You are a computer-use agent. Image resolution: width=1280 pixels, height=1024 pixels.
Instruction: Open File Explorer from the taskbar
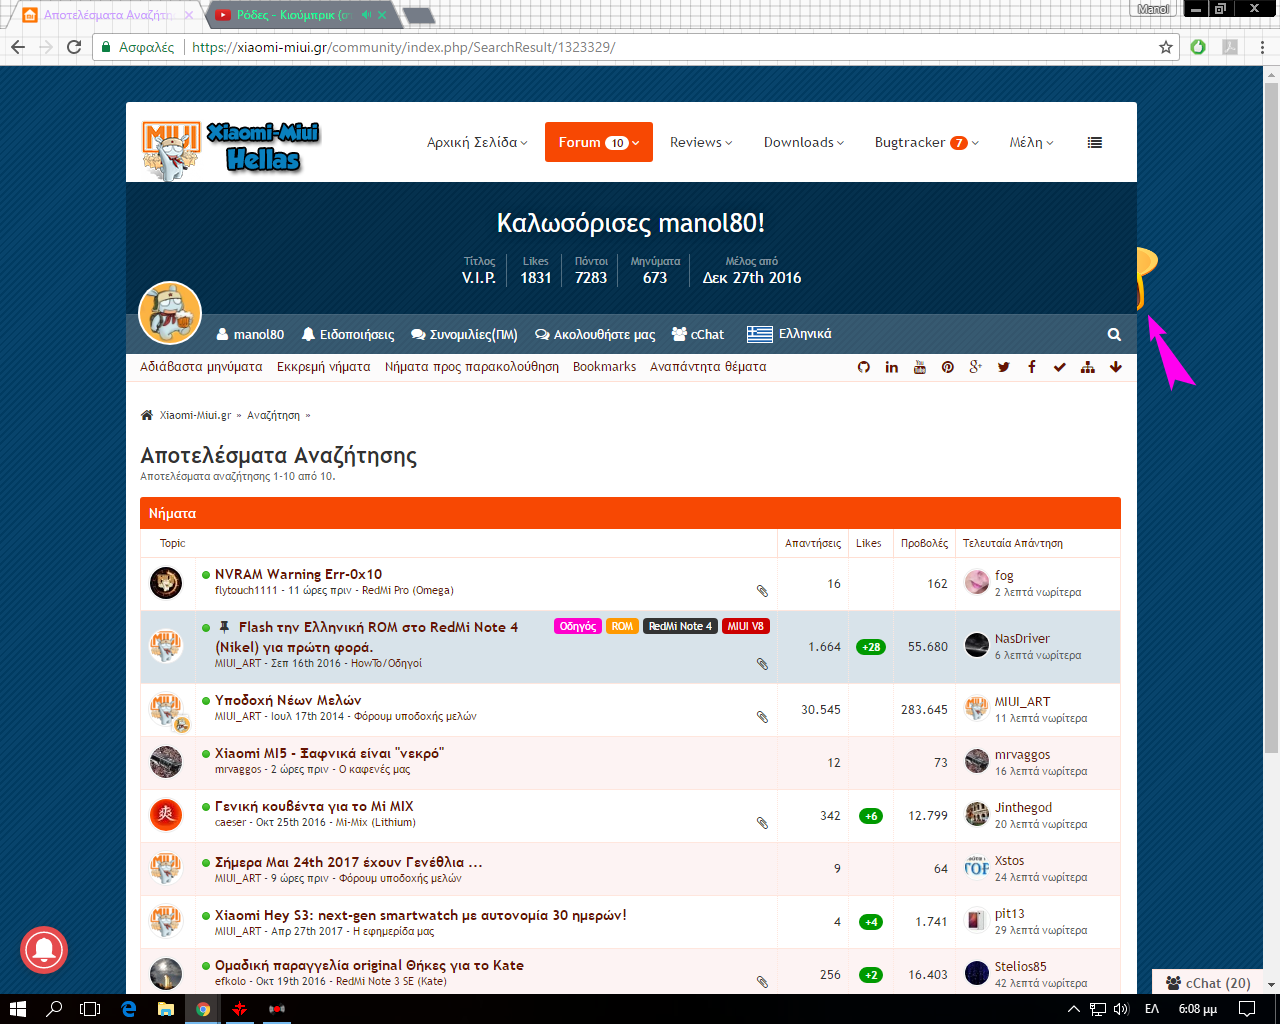[166, 1009]
